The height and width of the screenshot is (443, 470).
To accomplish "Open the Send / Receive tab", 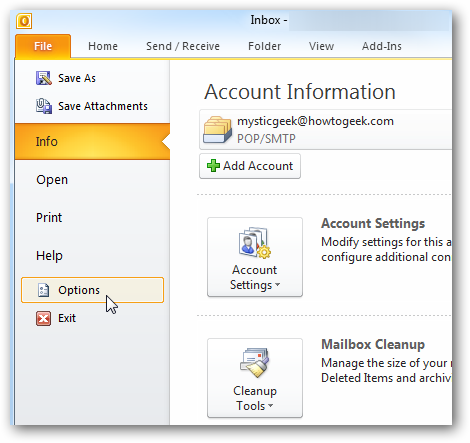I will point(183,46).
